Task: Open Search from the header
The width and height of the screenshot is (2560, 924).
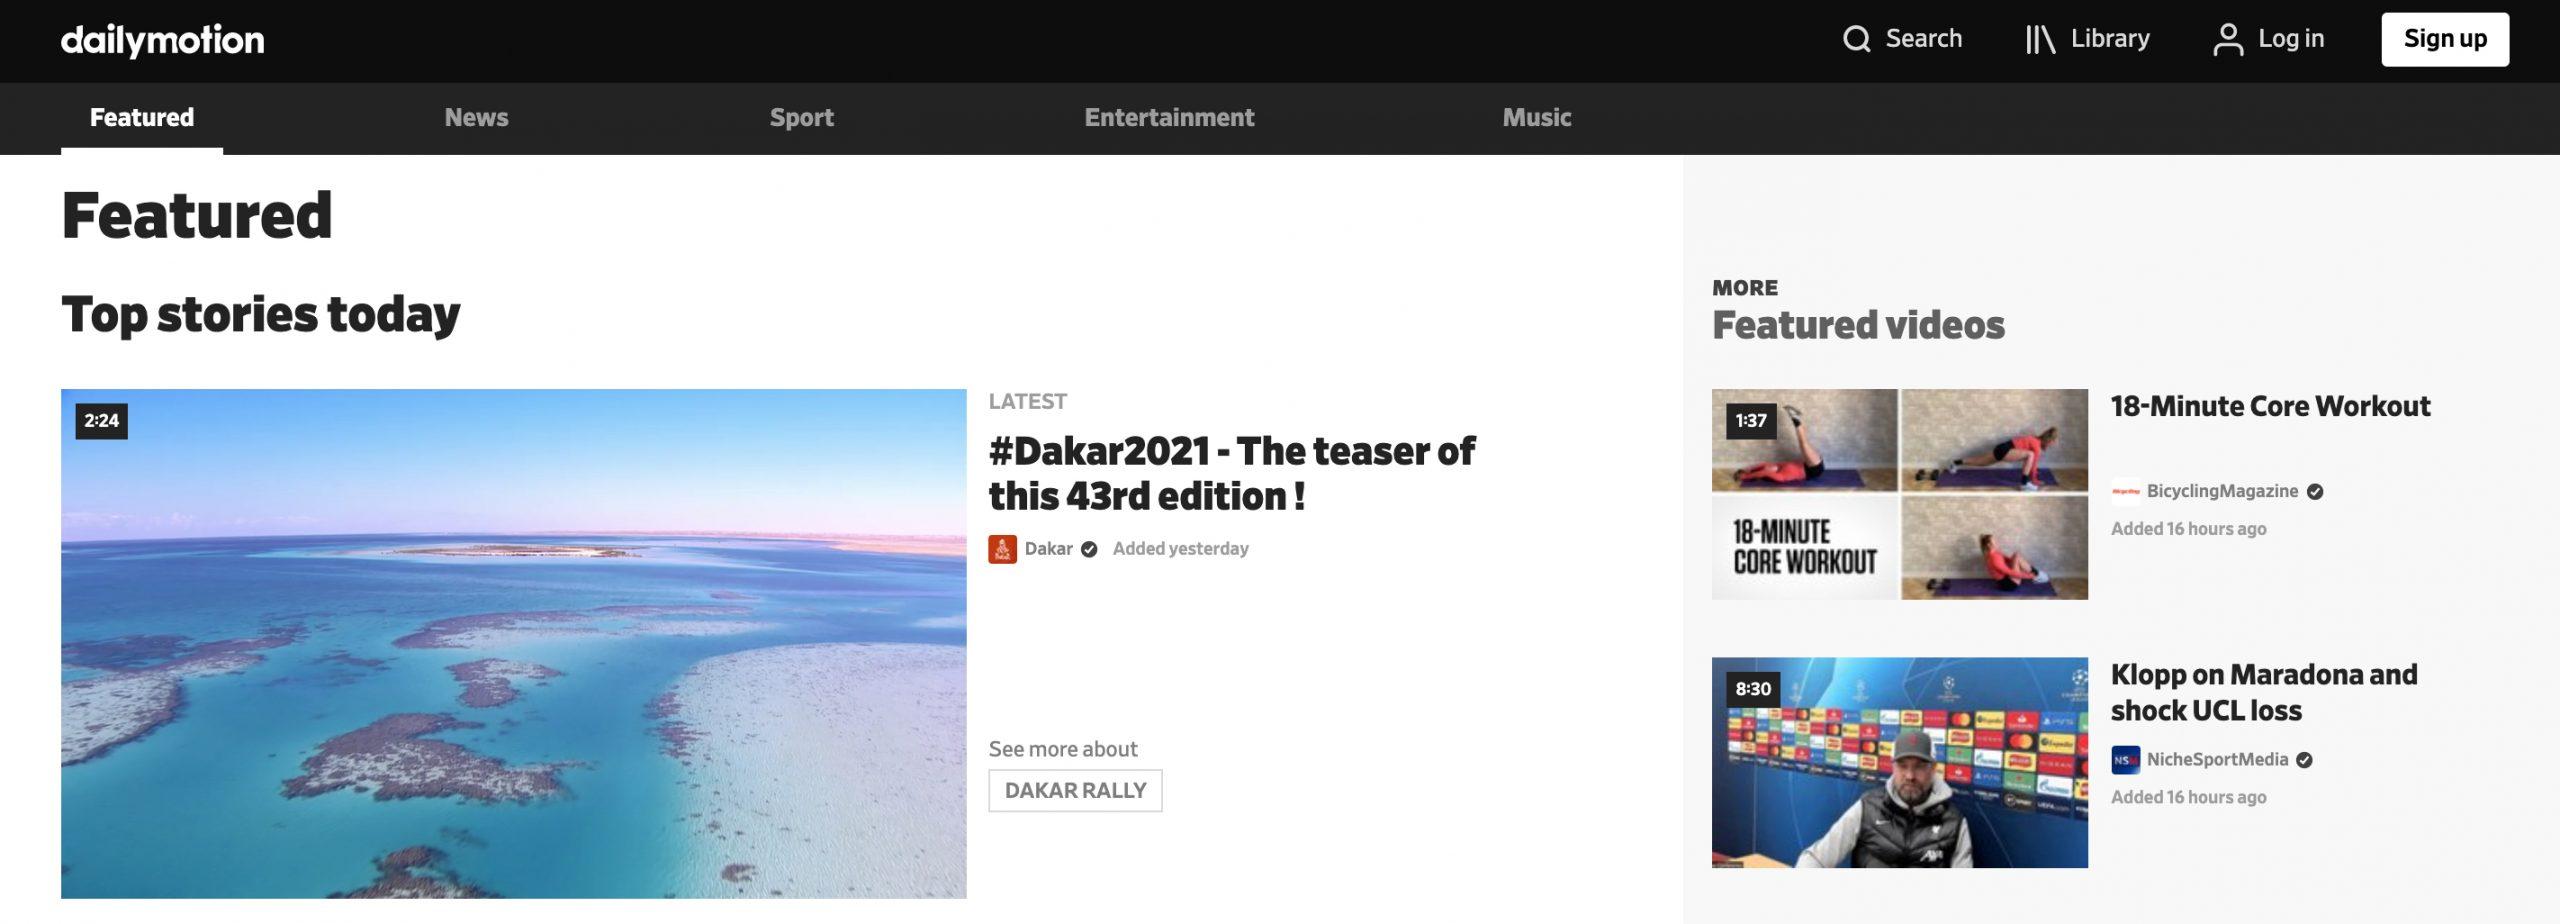Action: (1923, 39)
